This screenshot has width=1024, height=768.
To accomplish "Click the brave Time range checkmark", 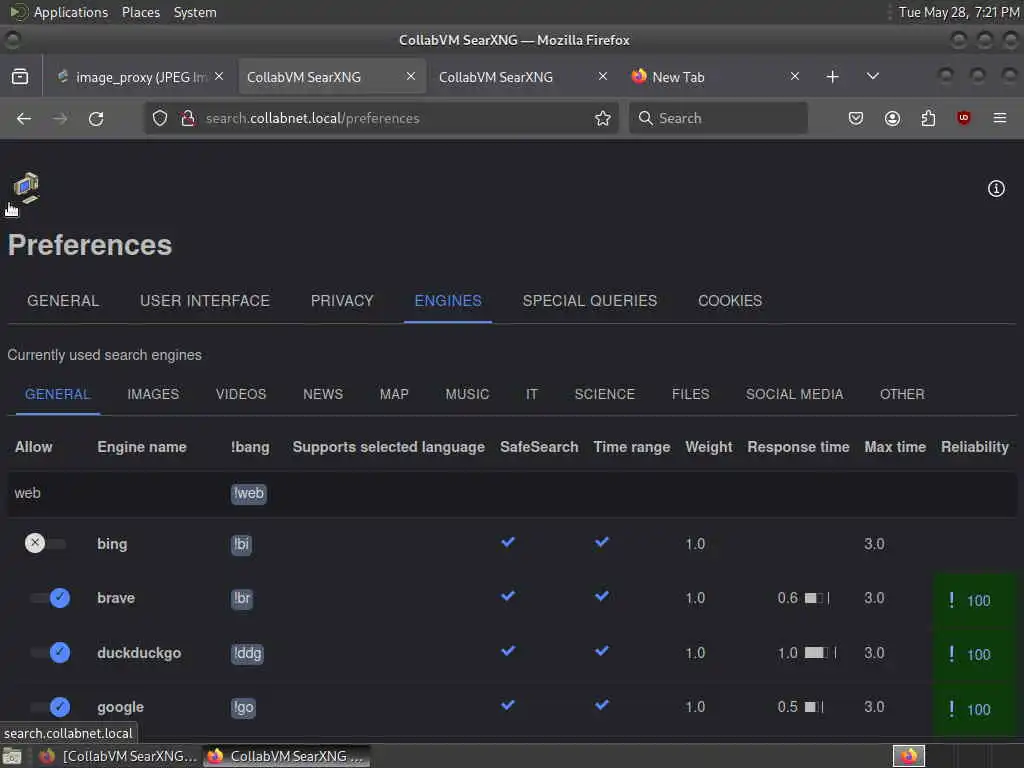I will tap(602, 596).
